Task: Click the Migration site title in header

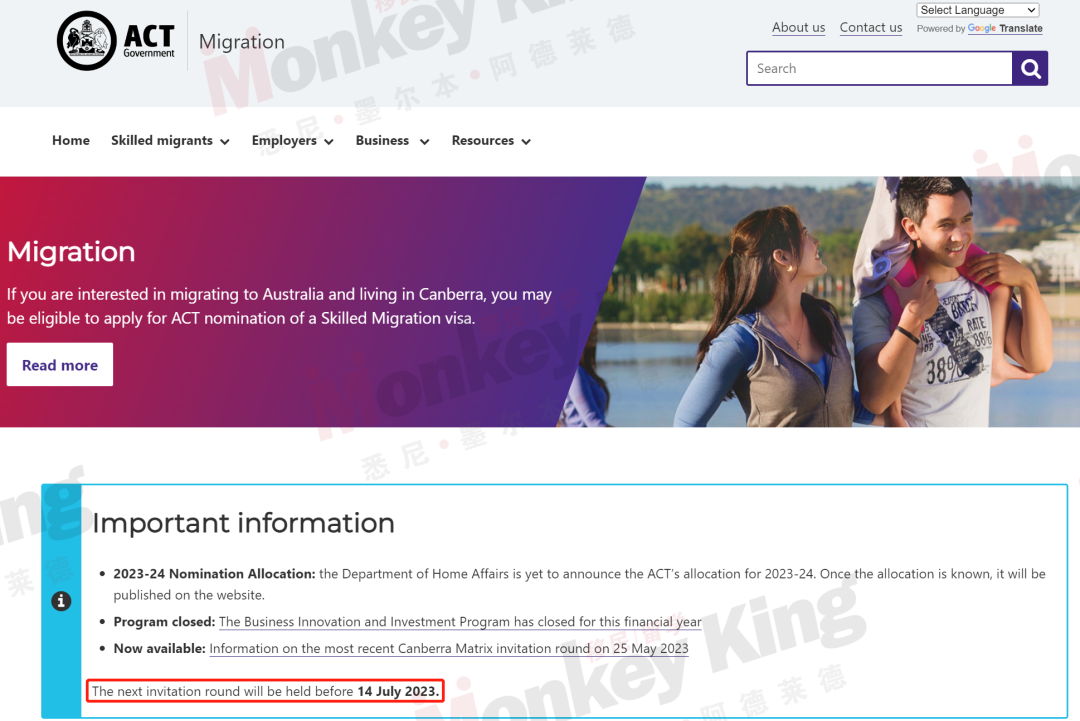Action: [x=242, y=42]
